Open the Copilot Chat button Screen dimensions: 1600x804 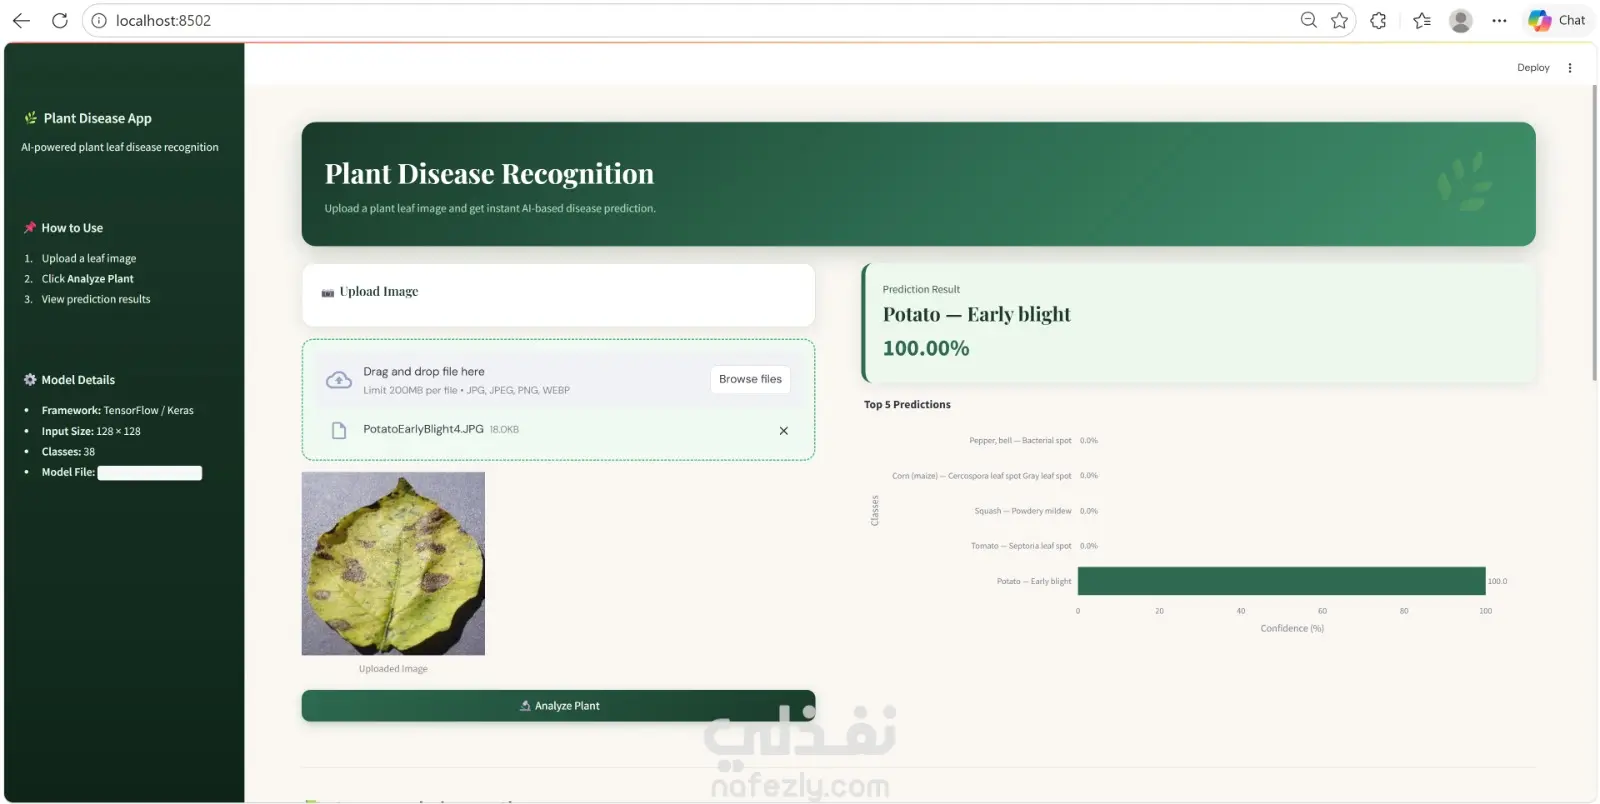coord(1557,20)
